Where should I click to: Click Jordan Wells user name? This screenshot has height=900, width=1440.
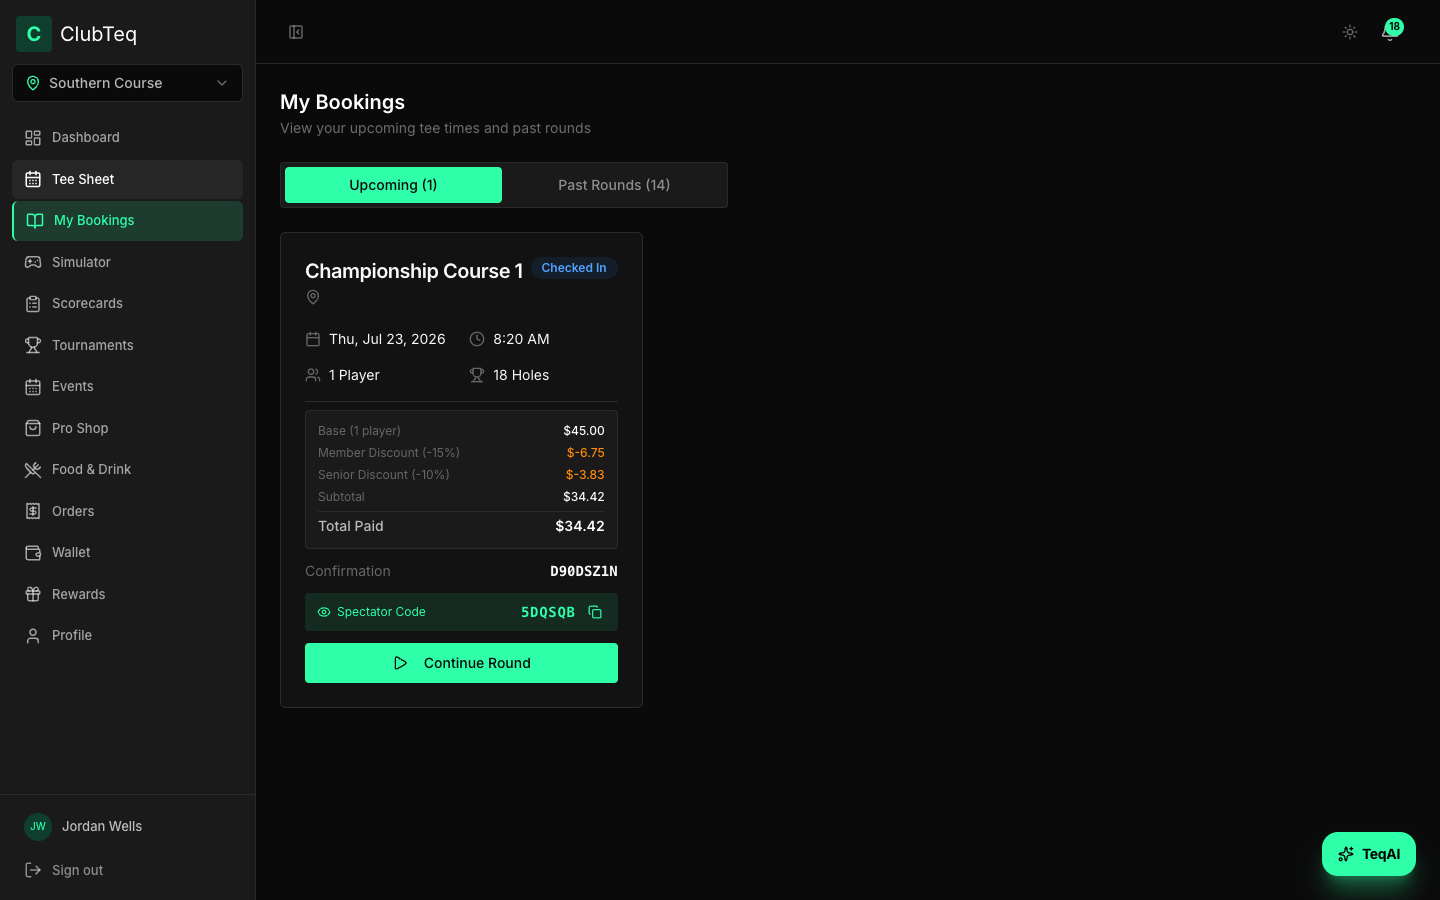click(102, 826)
